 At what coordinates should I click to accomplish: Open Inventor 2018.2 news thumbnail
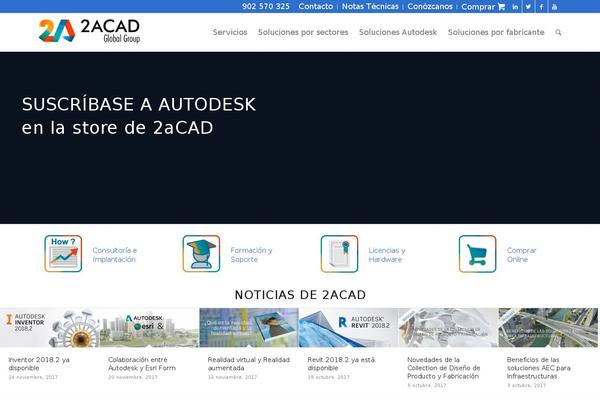click(x=50, y=328)
